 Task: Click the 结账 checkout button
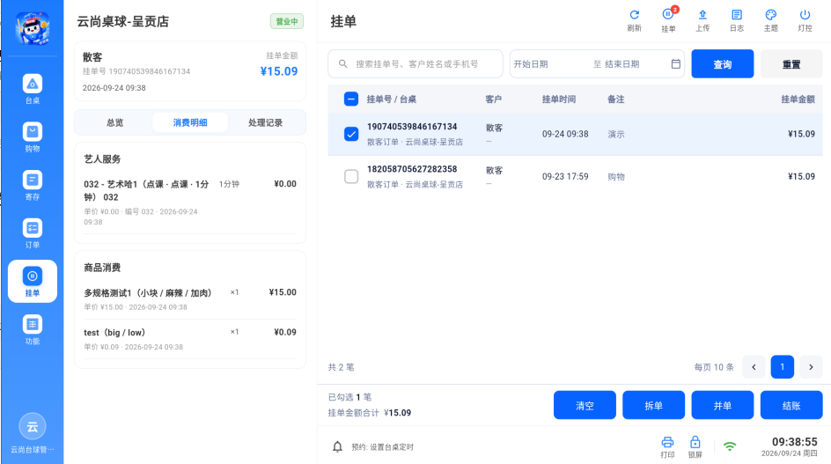(x=791, y=405)
